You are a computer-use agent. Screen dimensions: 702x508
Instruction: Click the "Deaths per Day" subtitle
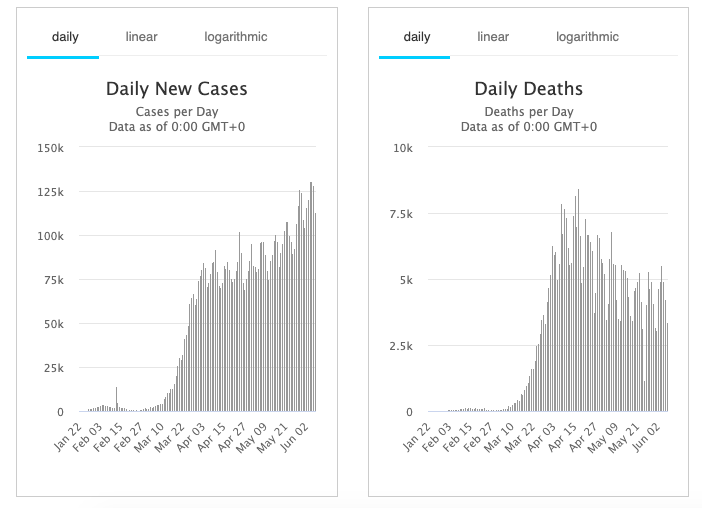click(x=529, y=111)
